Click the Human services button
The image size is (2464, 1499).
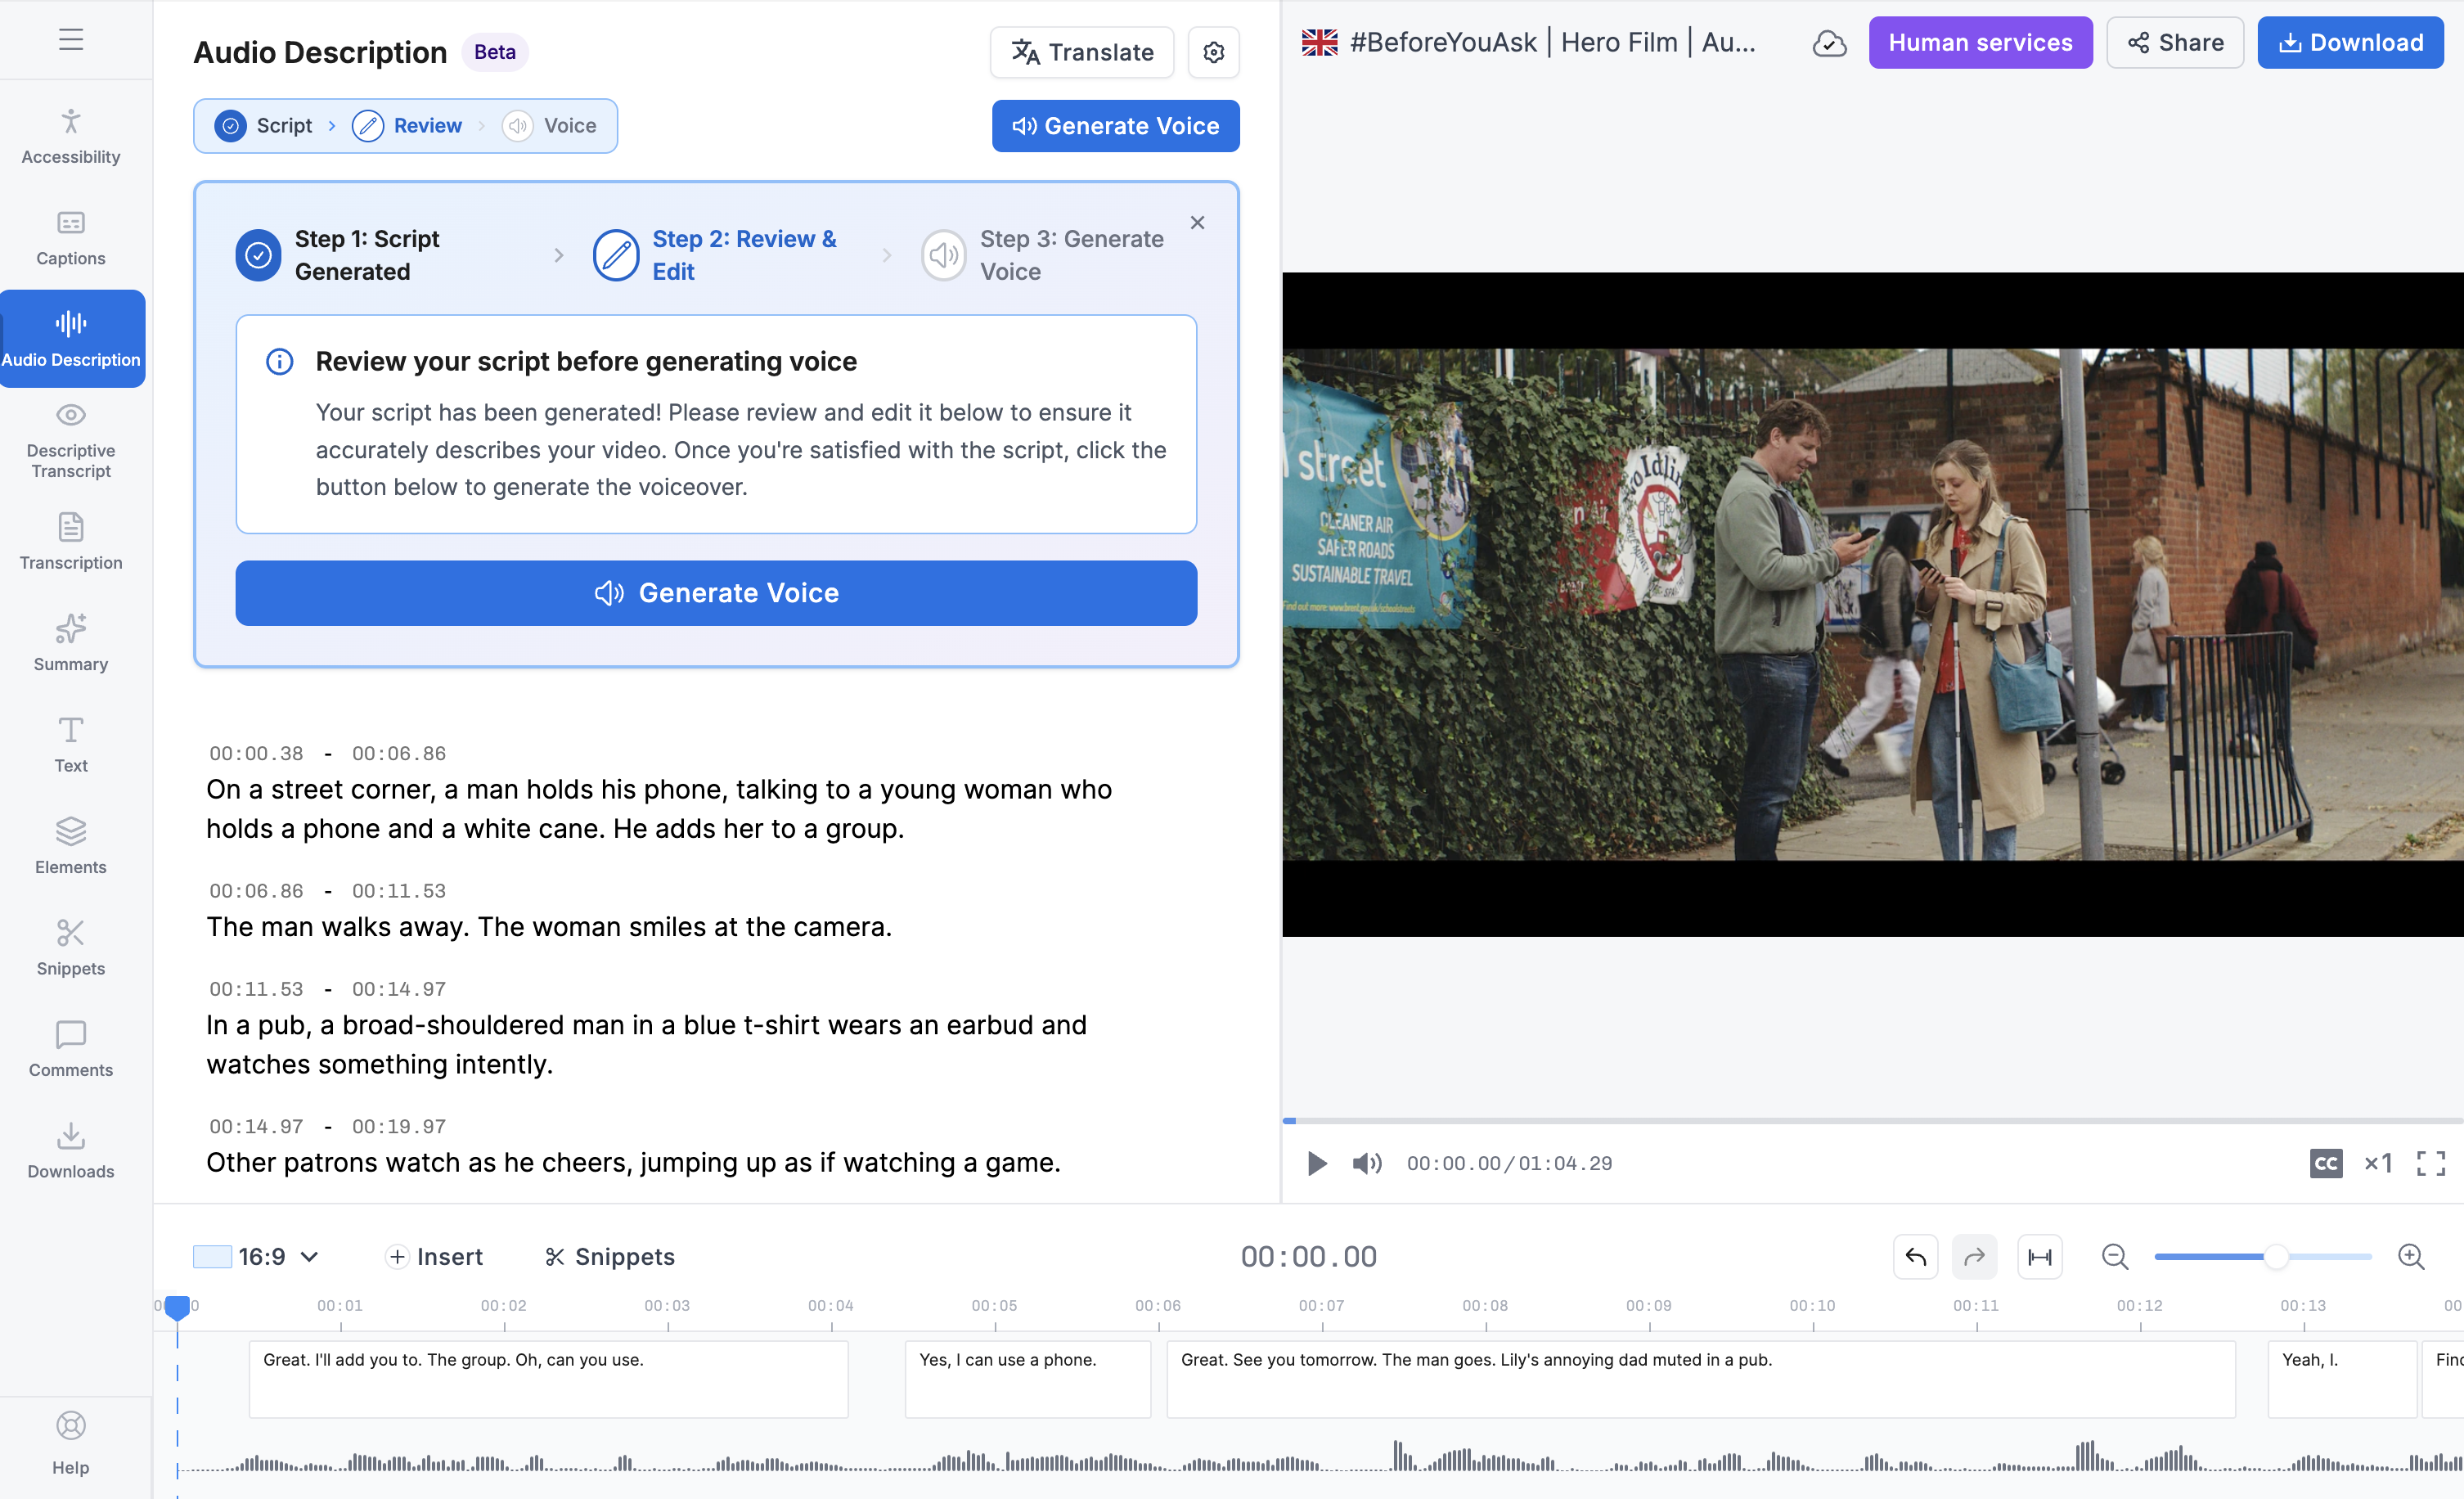click(1979, 43)
